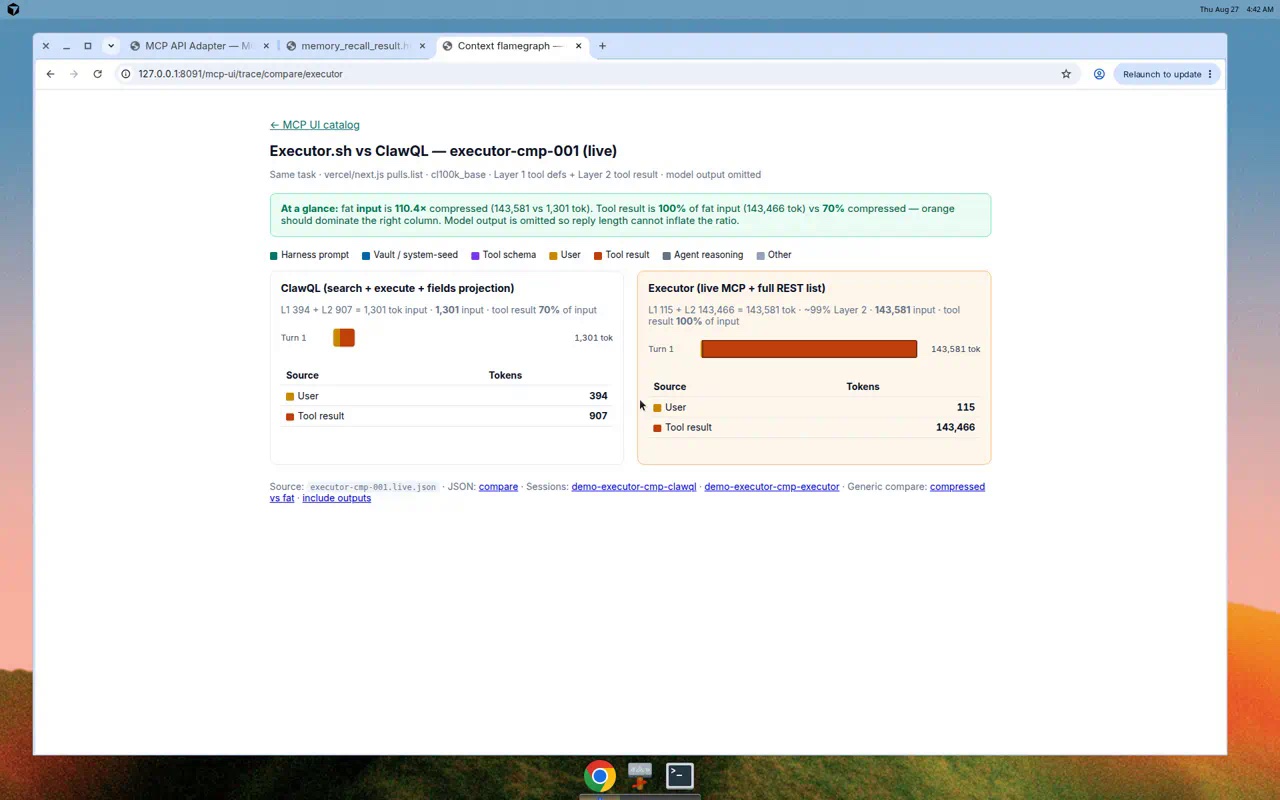Open the tab search dropdown arrow
Screen dimensions: 1280x800
111,46
